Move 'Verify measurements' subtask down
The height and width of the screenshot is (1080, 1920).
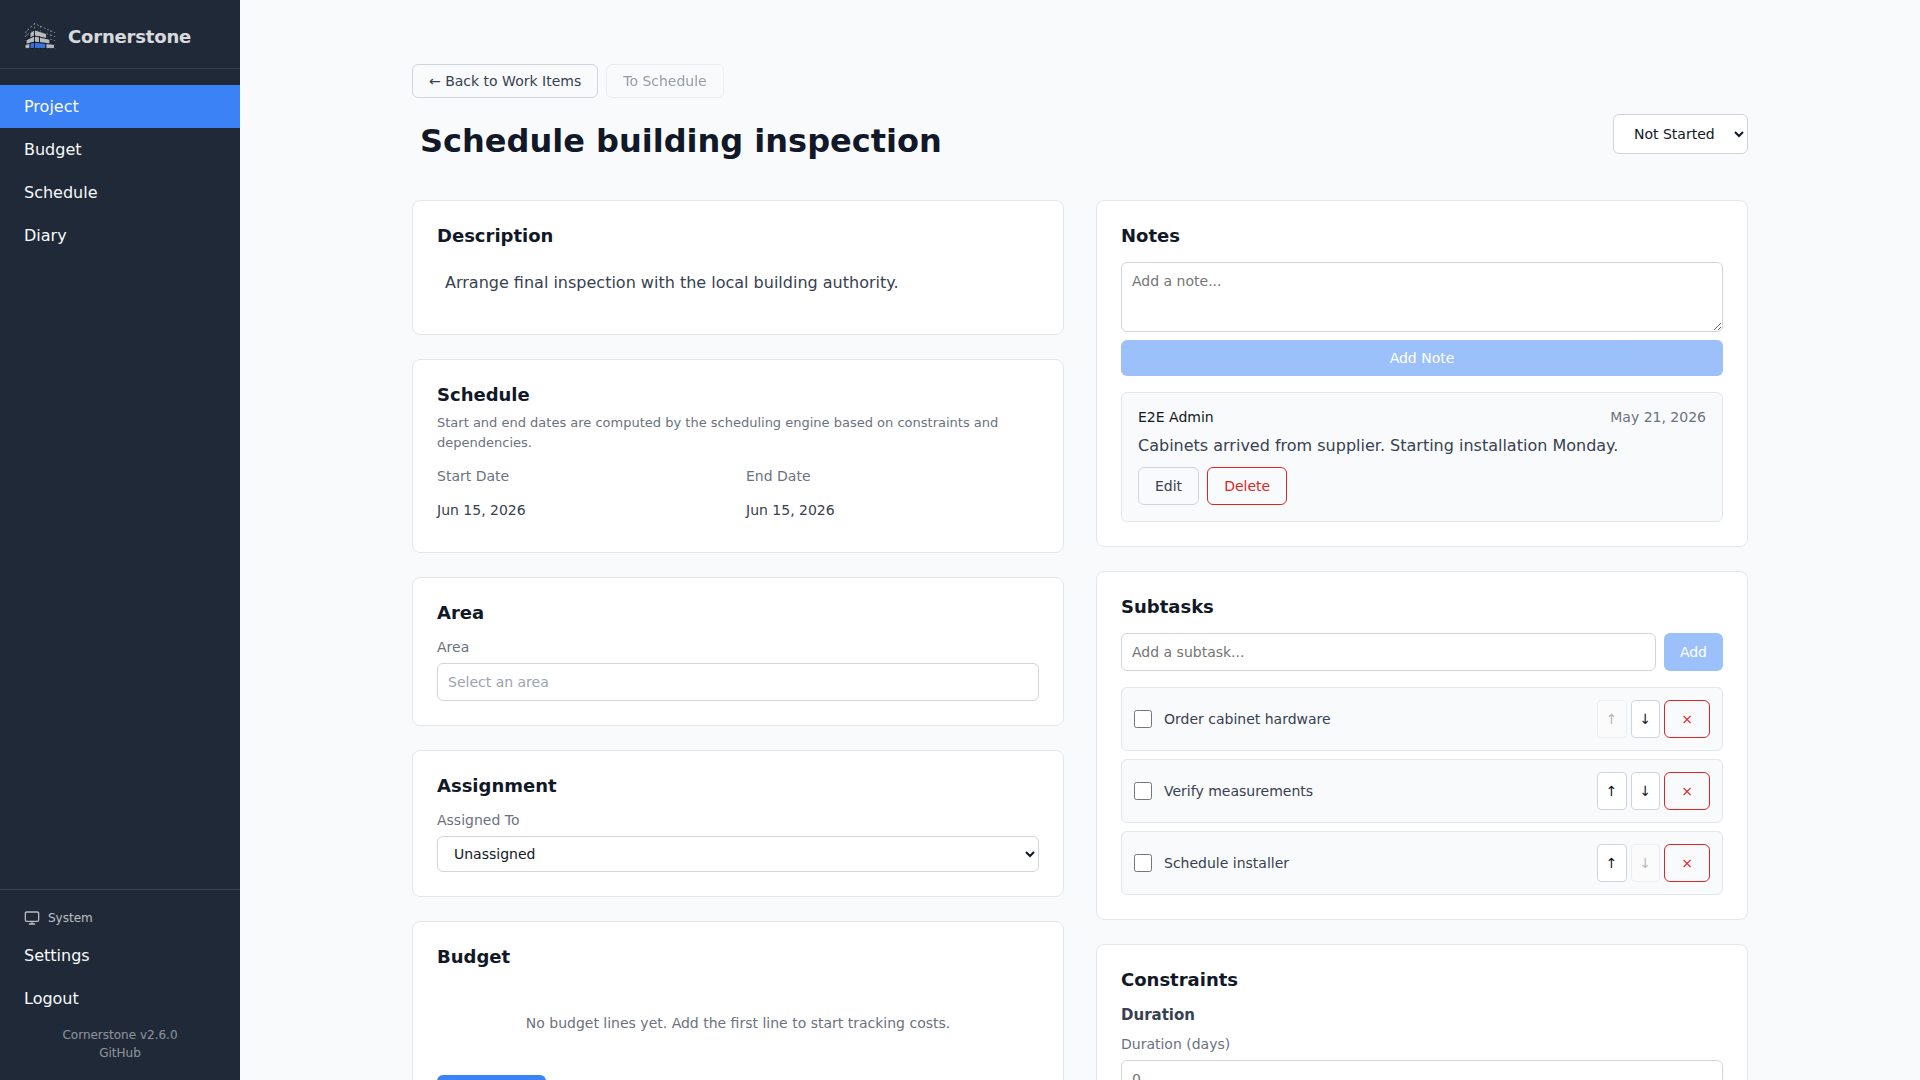click(1645, 791)
